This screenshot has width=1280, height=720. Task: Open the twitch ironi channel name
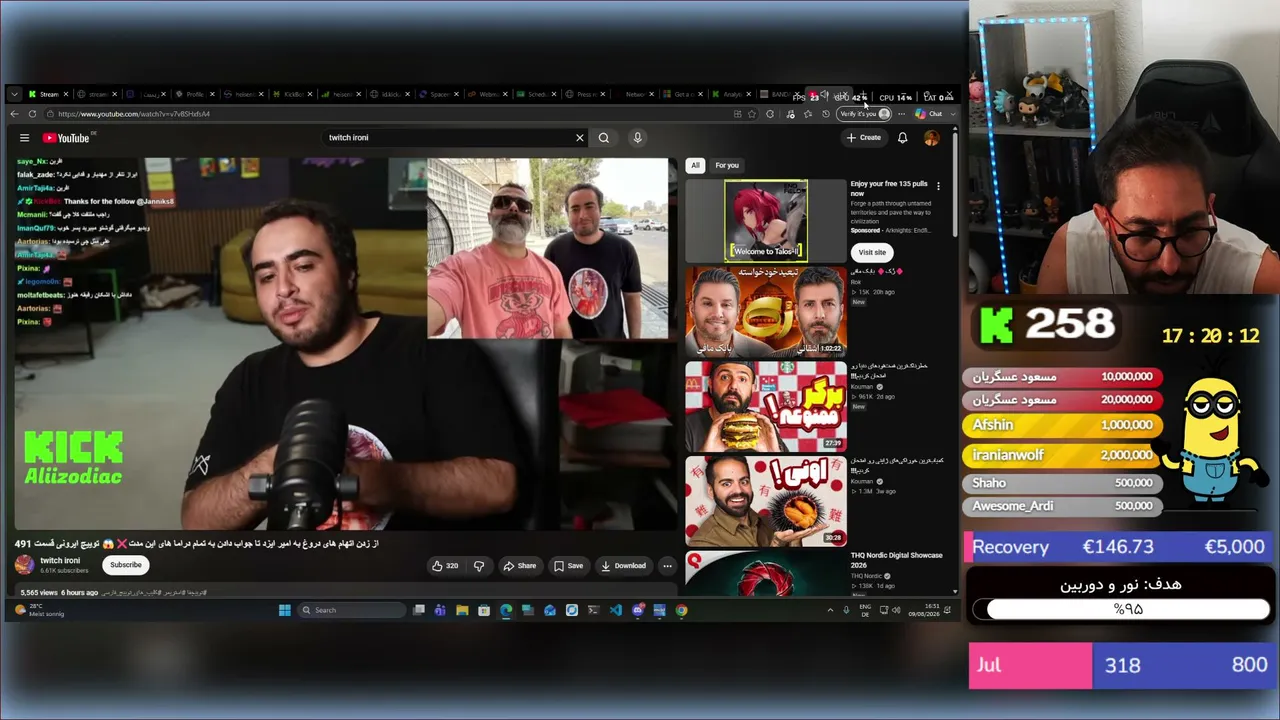pyautogui.click(x=60, y=561)
